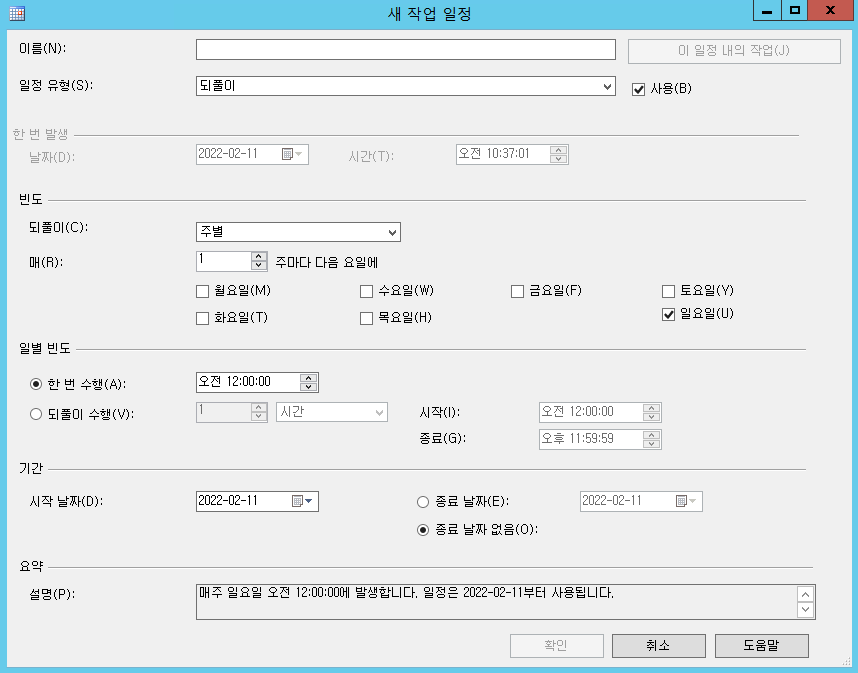The height and width of the screenshot is (673, 858).
Task: Click the 시작 날짜(D): label
Action: 66,501
